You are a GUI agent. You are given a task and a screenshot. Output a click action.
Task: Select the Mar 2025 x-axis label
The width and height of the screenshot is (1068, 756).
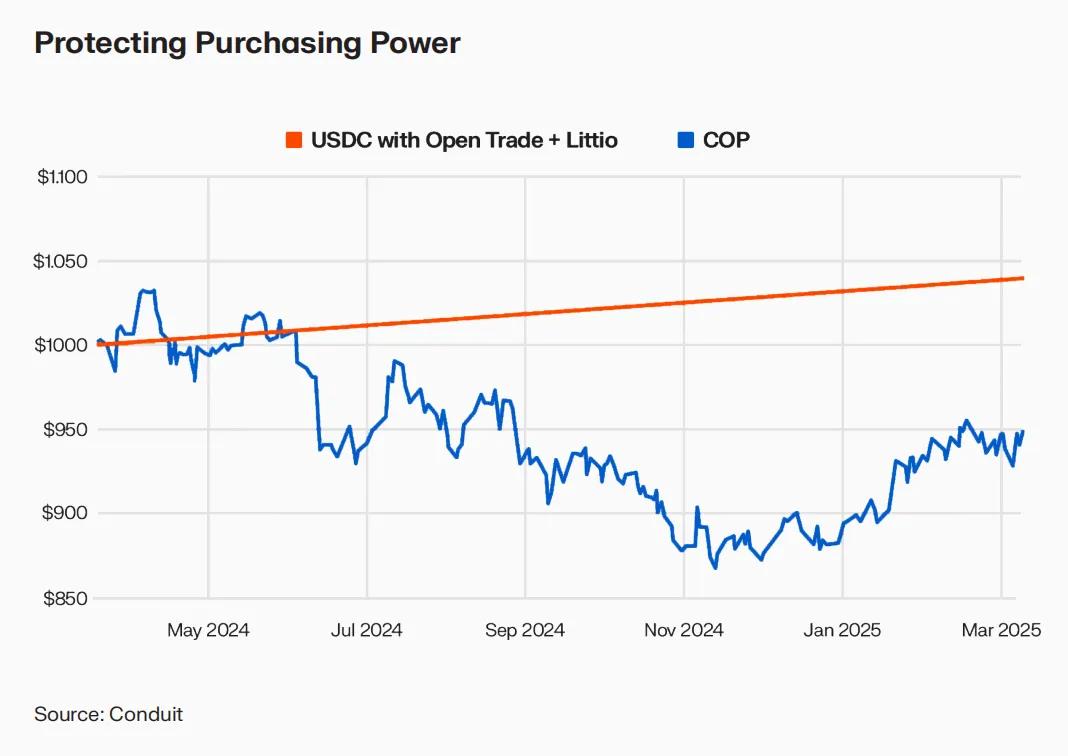coord(1001,630)
